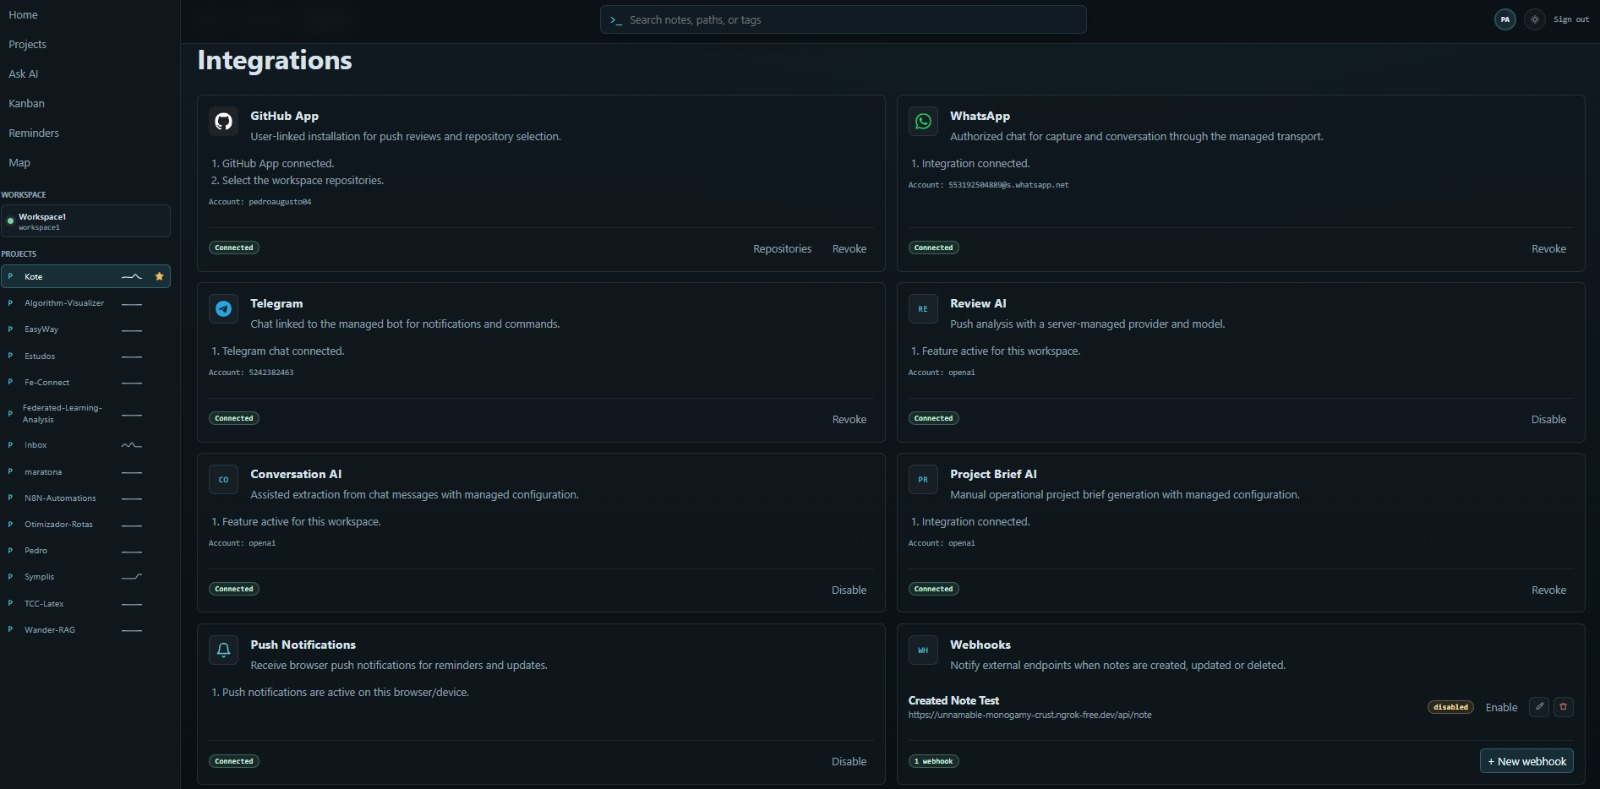This screenshot has width=1600, height=789.
Task: Create a new webhook
Action: tap(1527, 761)
